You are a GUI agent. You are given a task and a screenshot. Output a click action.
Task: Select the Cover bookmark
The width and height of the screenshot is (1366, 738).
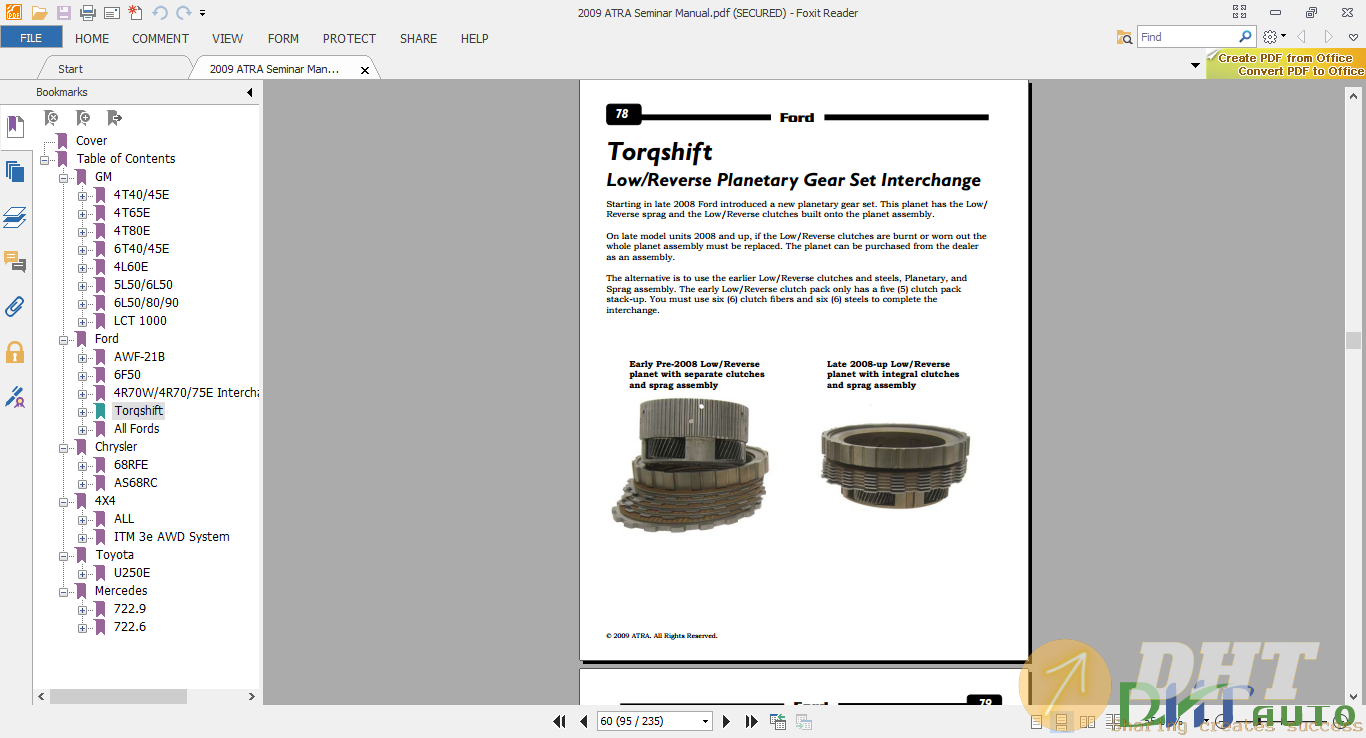click(92, 141)
